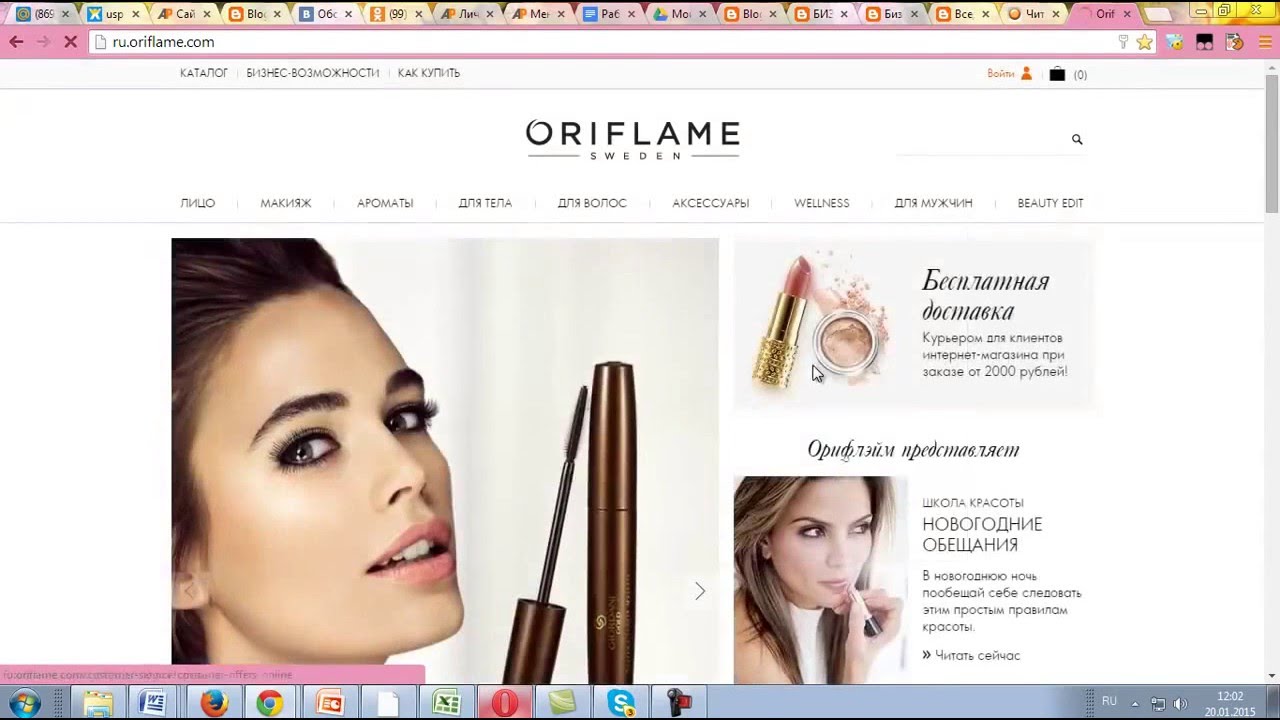Switch to the Раб Google Docs tab
This screenshot has height=720, width=1280.
click(x=609, y=14)
